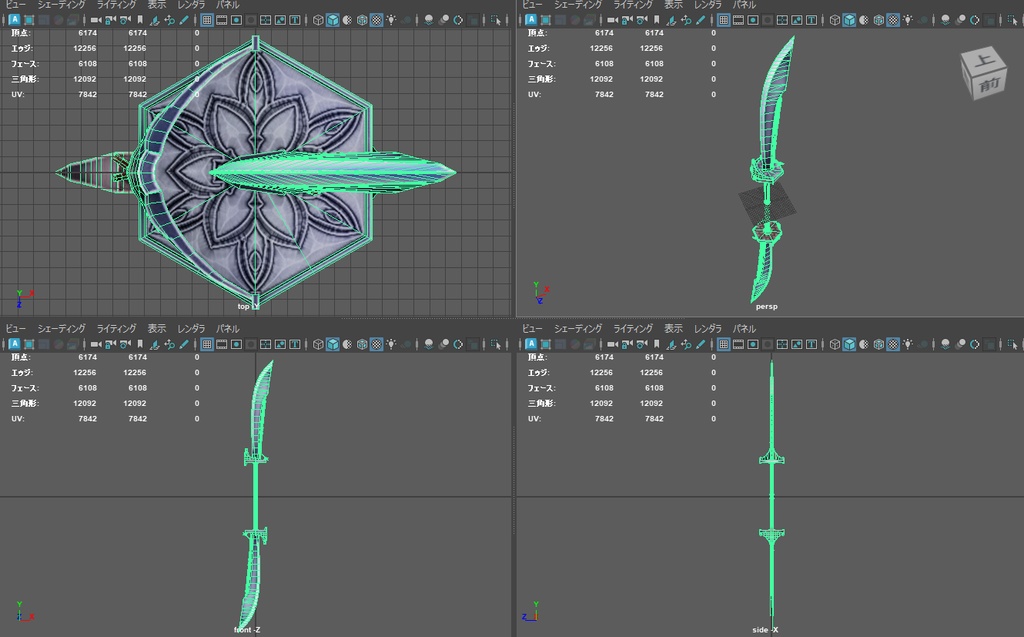Viewport: 1024px width, 637px height.
Task: Switch persp viewport to smooth shaded mode
Action: 847,19
